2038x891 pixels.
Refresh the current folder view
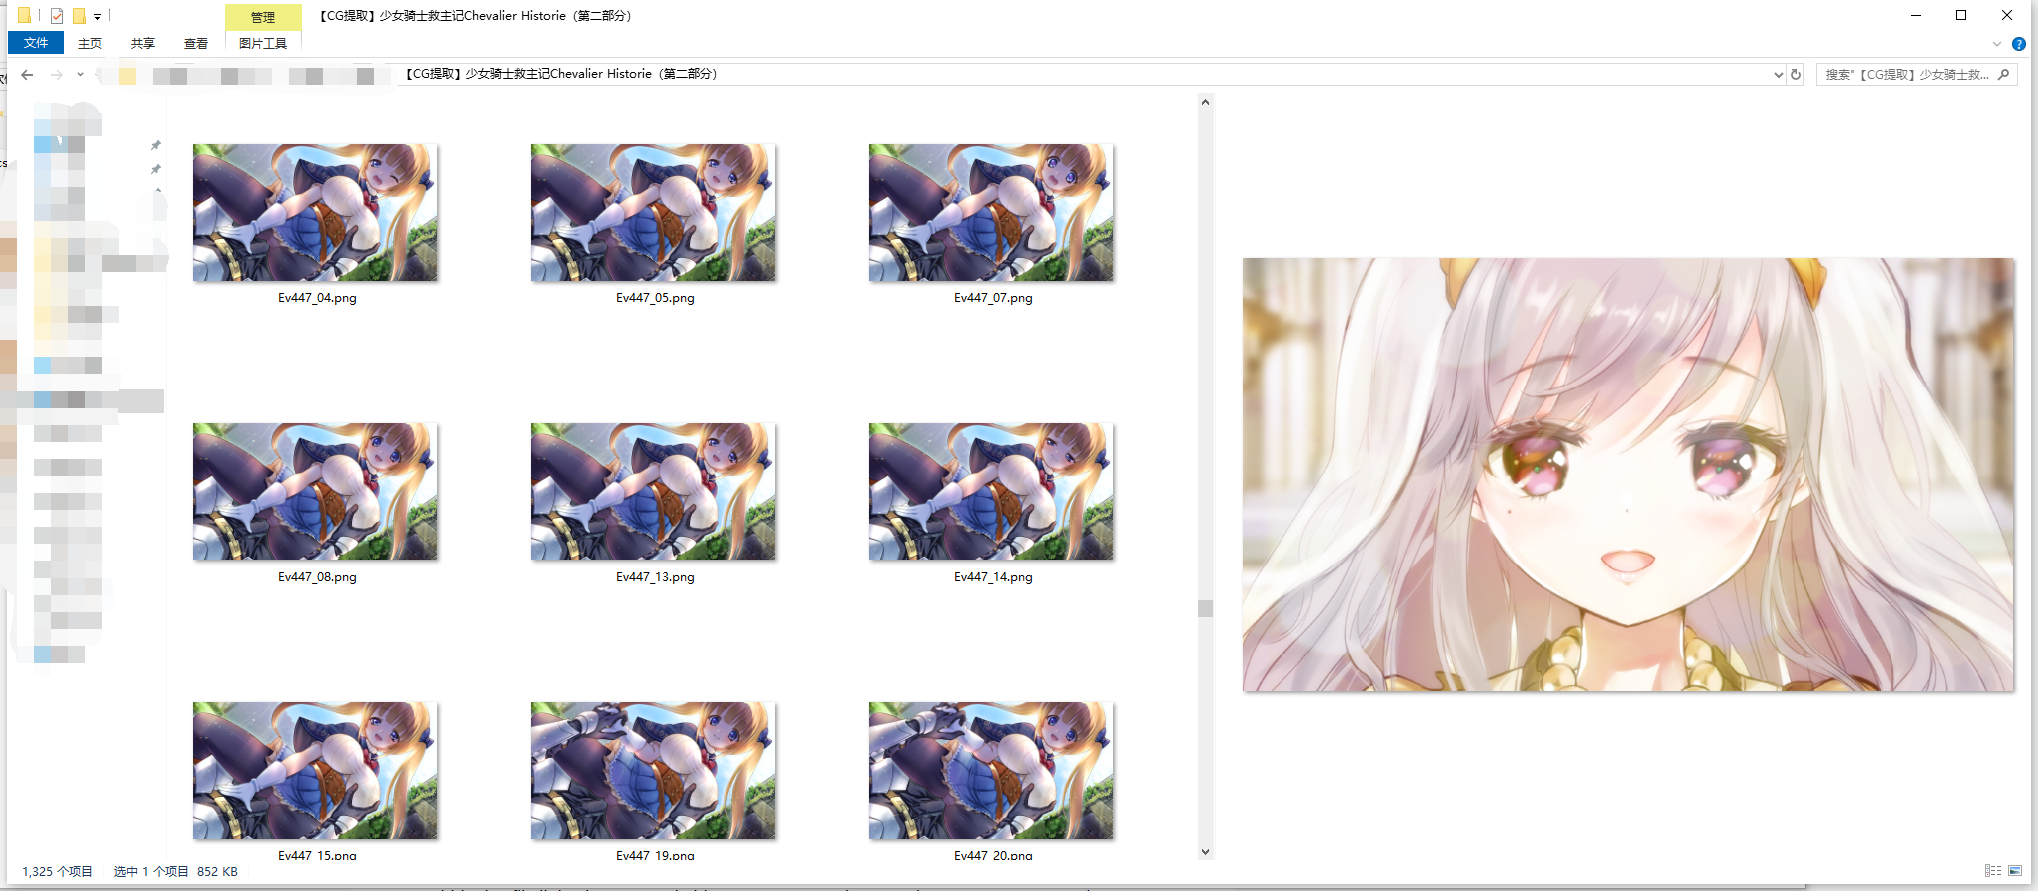pyautogui.click(x=1796, y=75)
